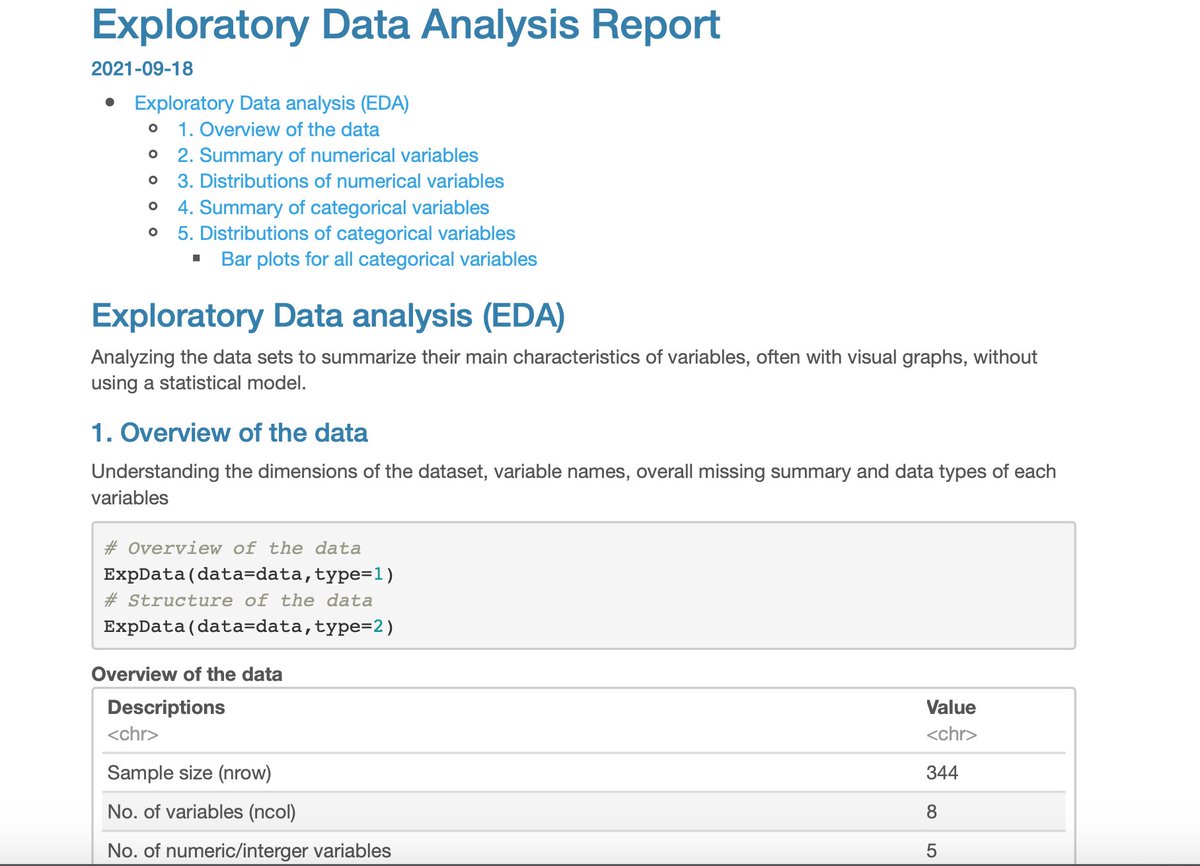The height and width of the screenshot is (866, 1200).
Task: Click the 'Exploratory Data analysis (EDA)' section heading
Action: coord(328,316)
